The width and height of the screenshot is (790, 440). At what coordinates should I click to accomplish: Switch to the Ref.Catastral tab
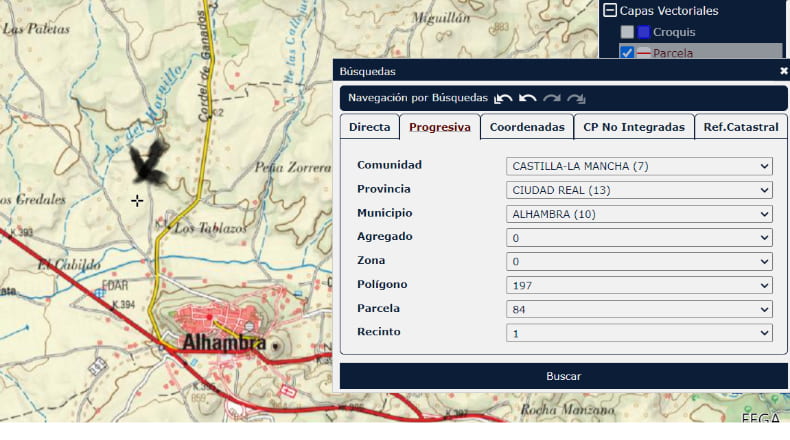pyautogui.click(x=741, y=127)
